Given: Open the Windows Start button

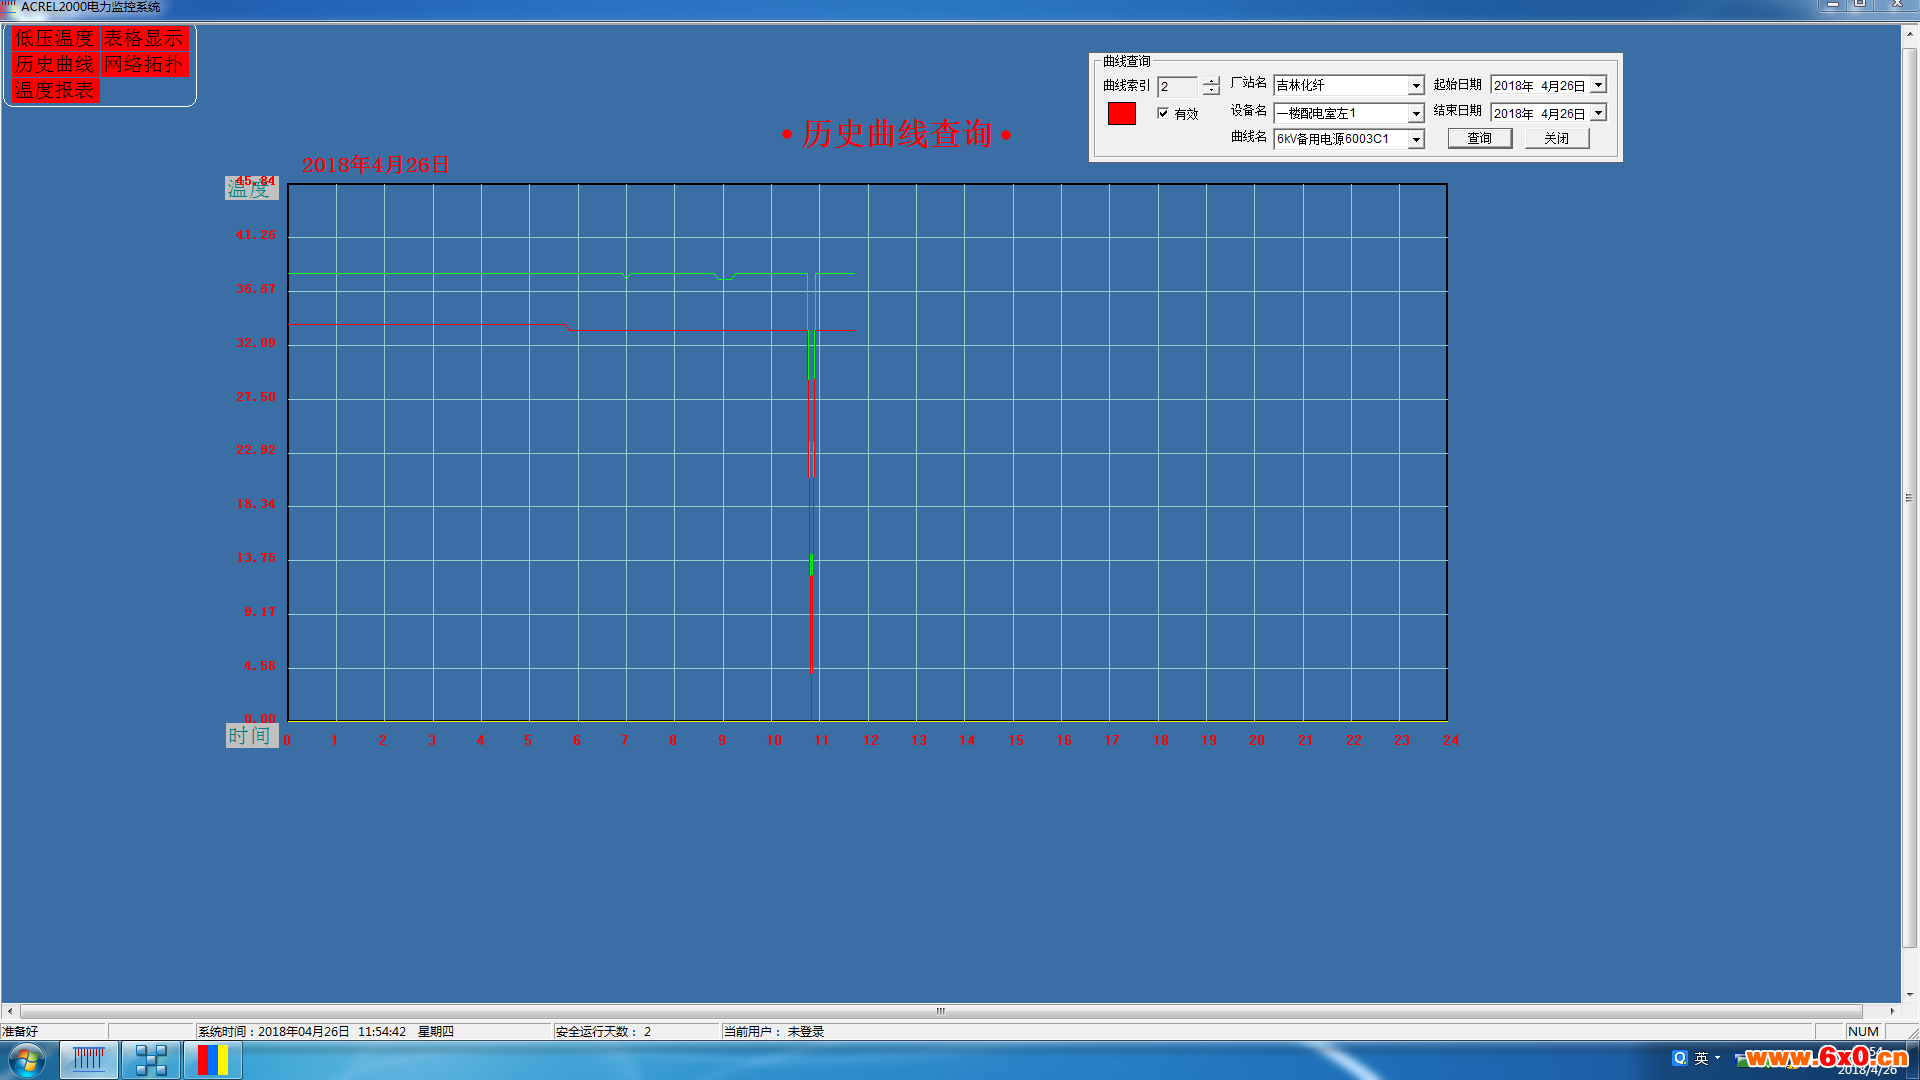Looking at the screenshot, I should (26, 1060).
